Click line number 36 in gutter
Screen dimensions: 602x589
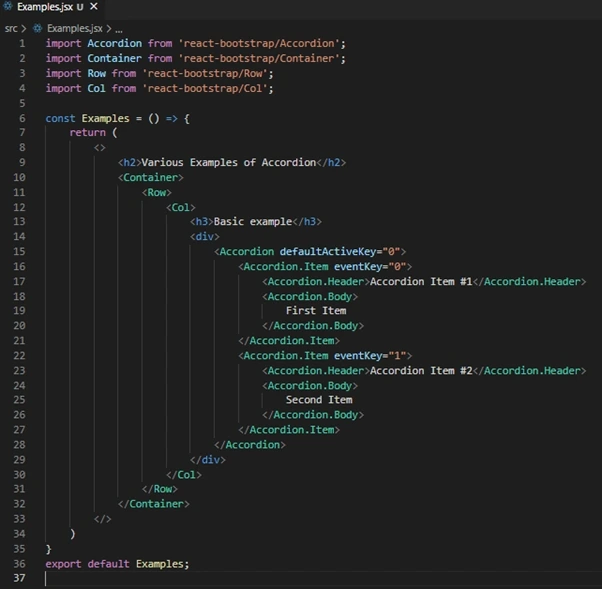[x=19, y=564]
